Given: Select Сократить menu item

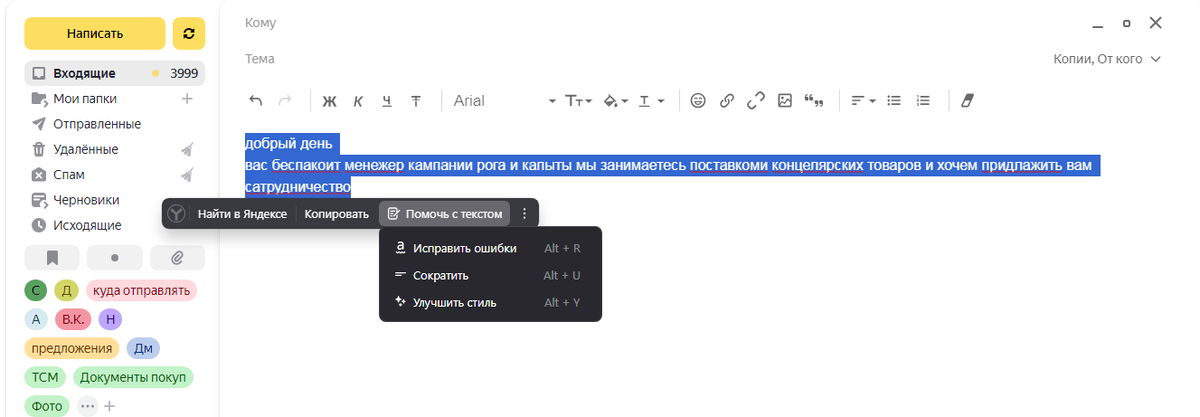Looking at the screenshot, I should 490,275.
